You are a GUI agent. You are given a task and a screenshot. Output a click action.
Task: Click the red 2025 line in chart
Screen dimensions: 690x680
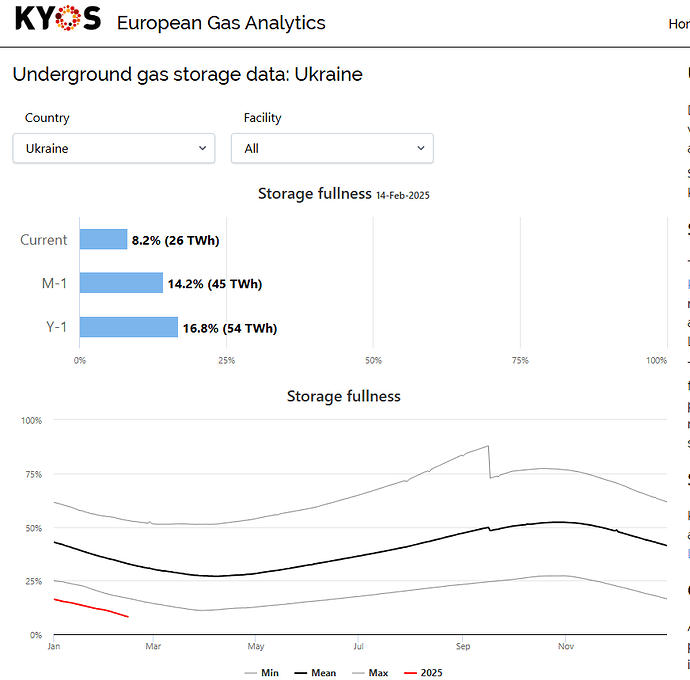91,607
